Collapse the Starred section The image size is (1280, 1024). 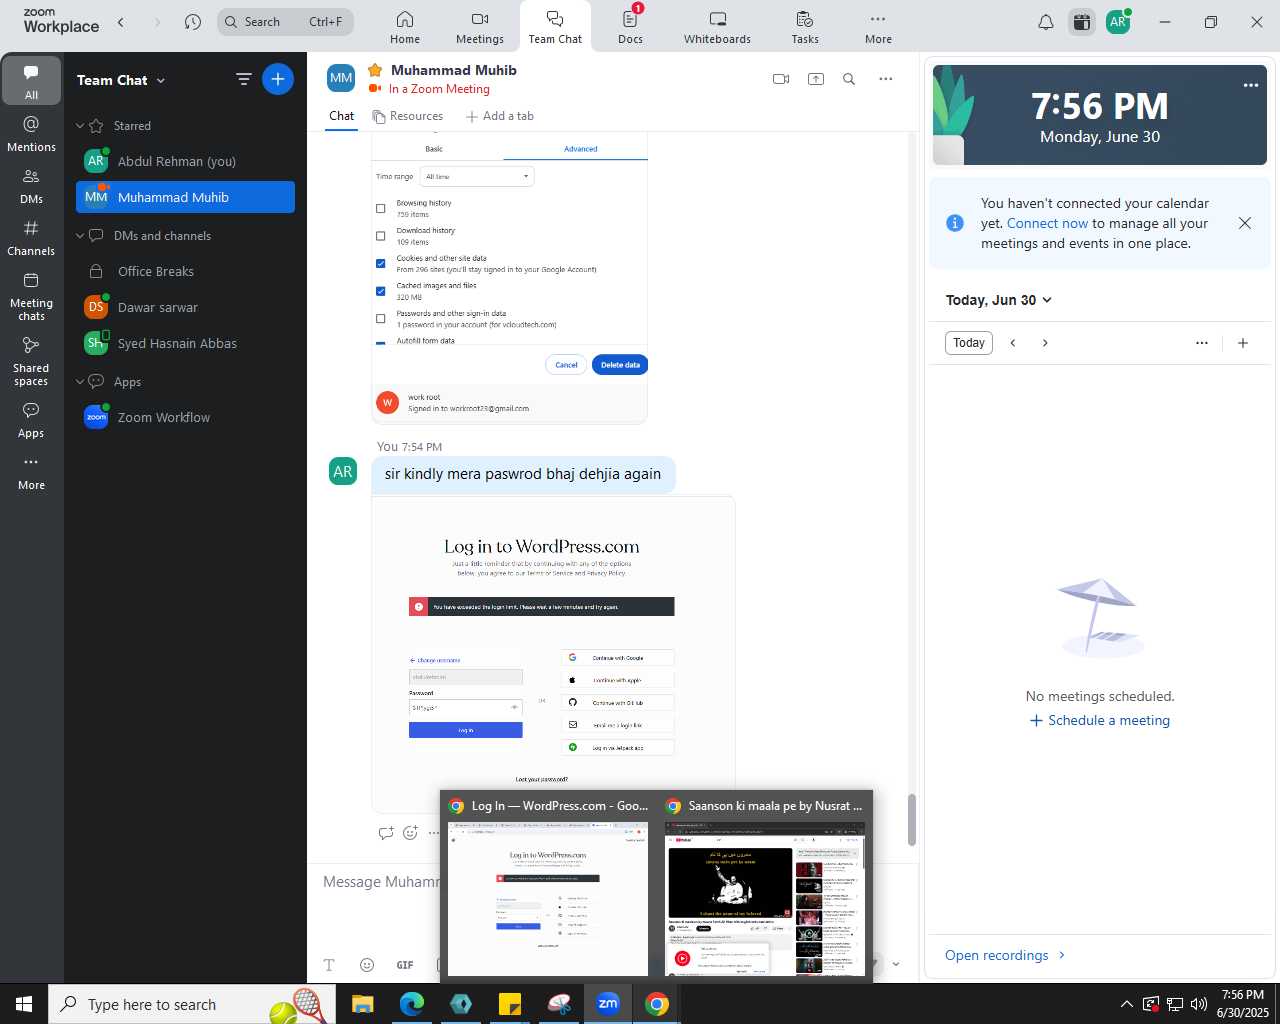point(81,126)
